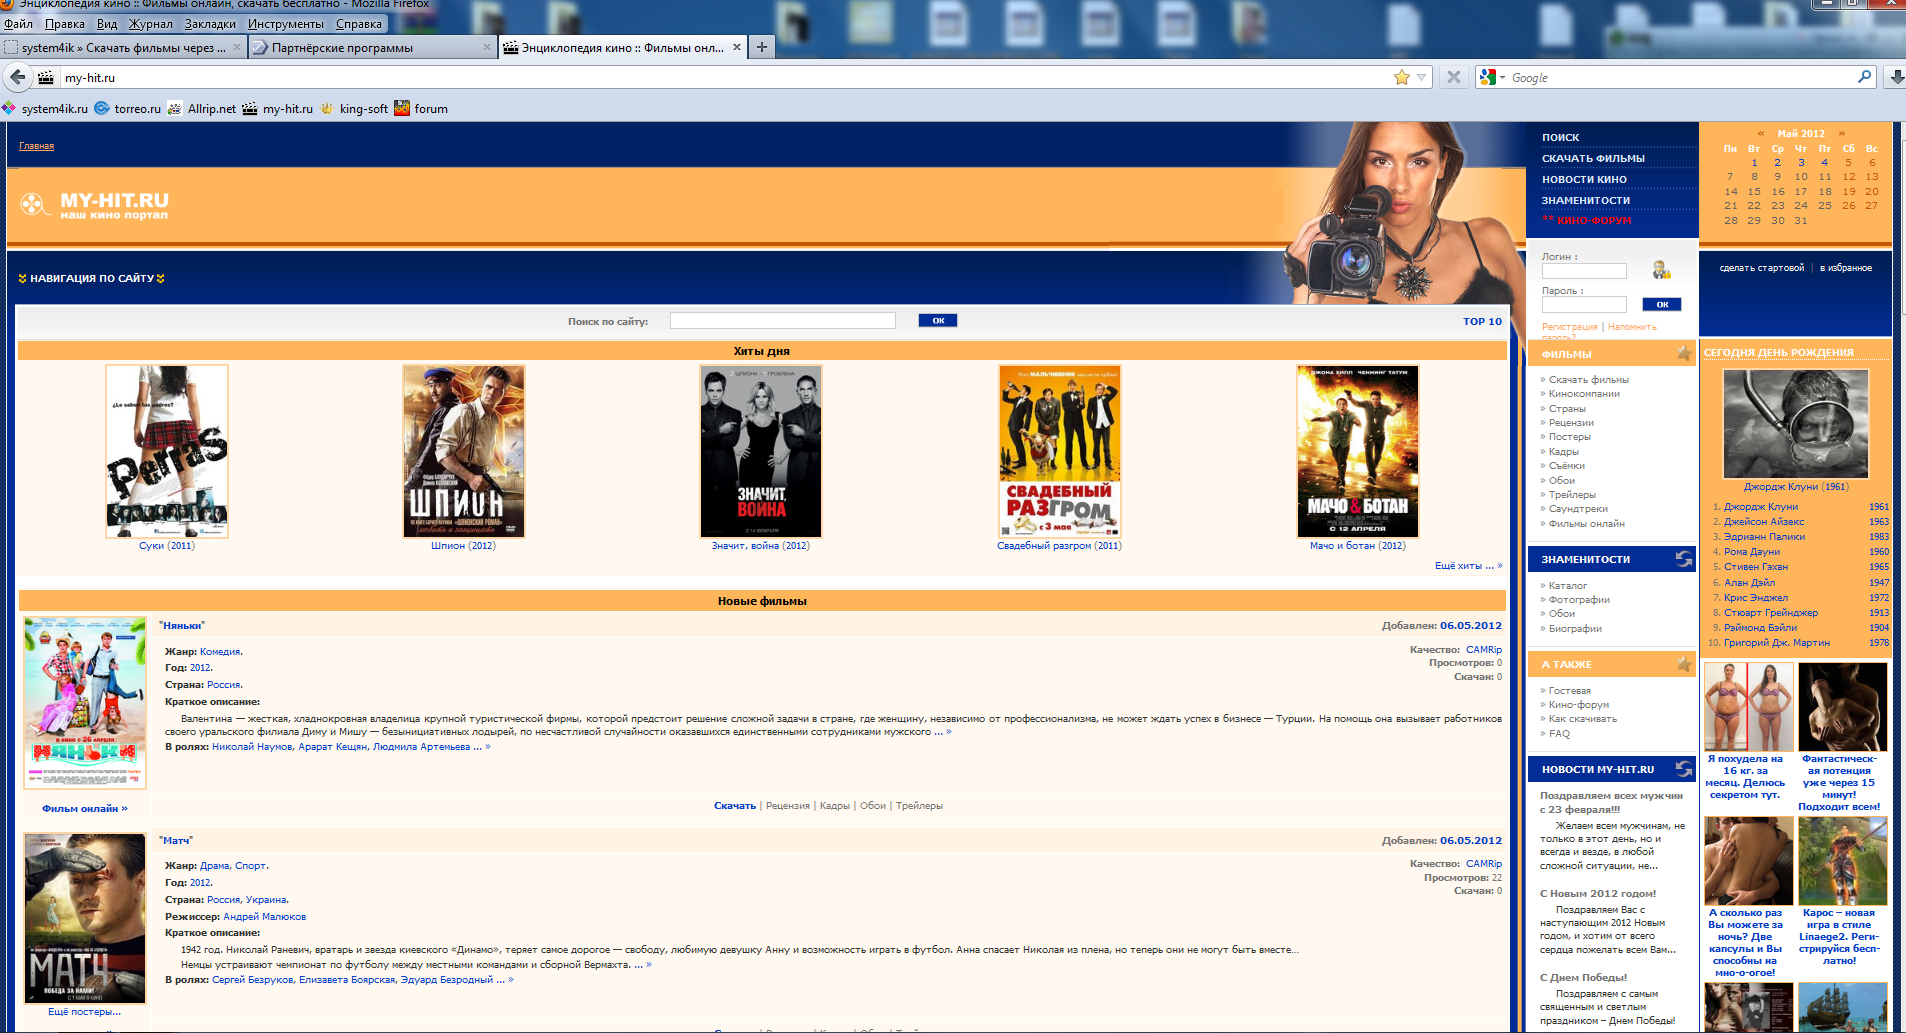Viewport: 1906px width, 1033px height.
Task: Click star icon on ФИЛЬМЫ header
Action: [1684, 353]
